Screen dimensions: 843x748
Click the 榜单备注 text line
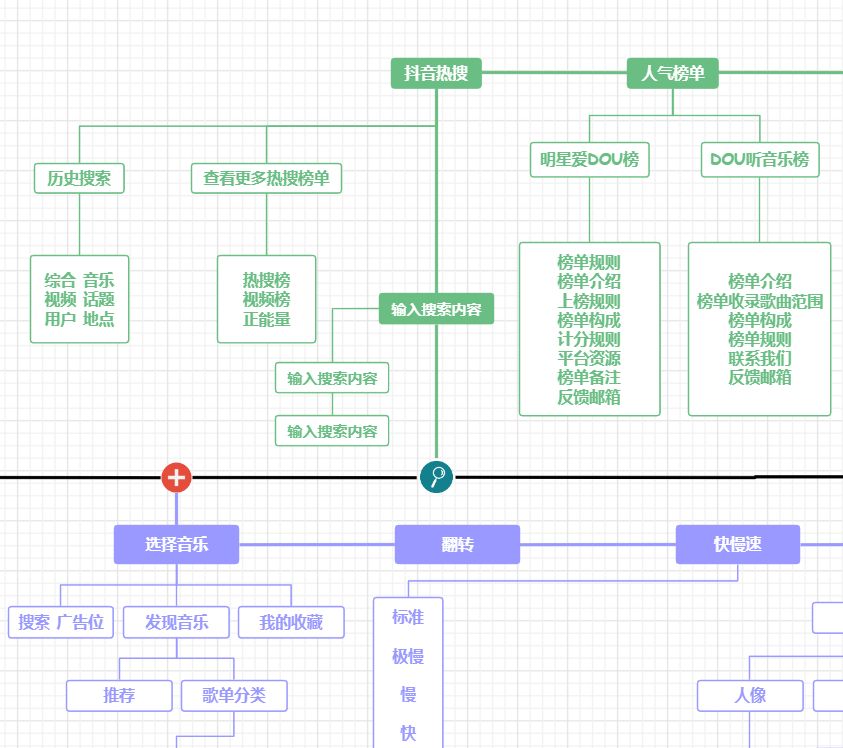click(x=589, y=377)
